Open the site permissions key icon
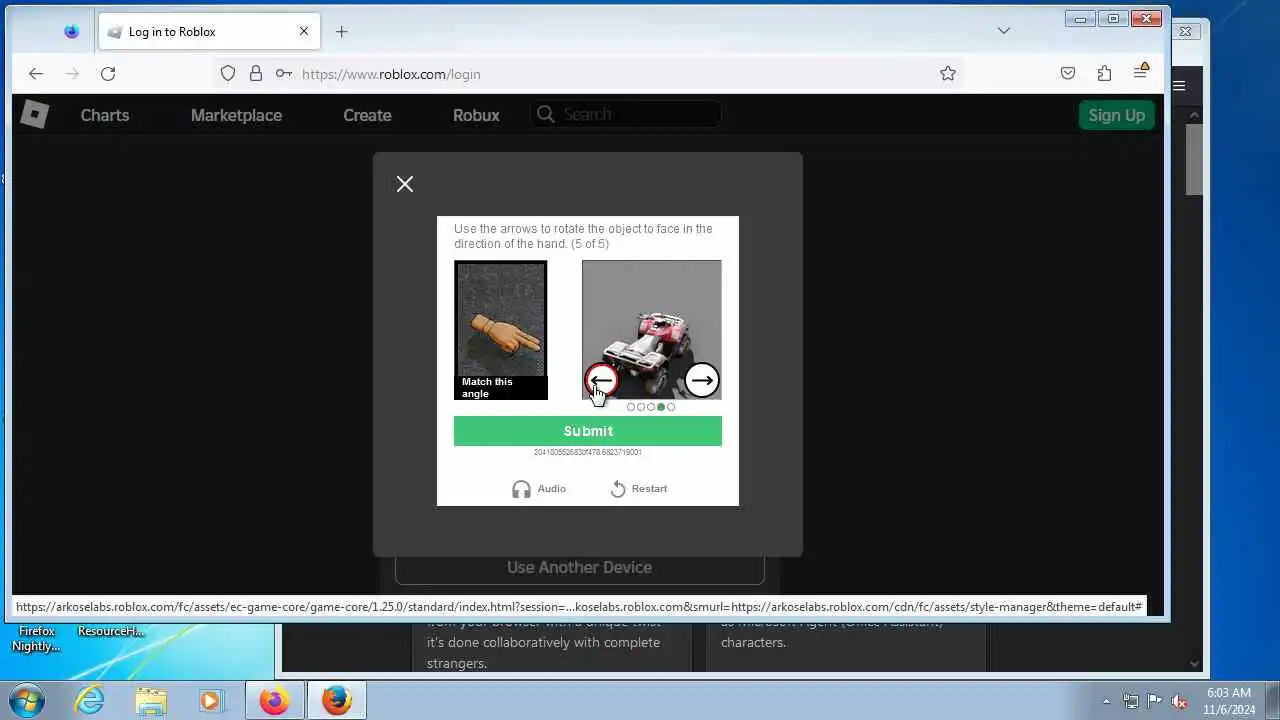Viewport: 1280px width, 720px height. point(284,73)
